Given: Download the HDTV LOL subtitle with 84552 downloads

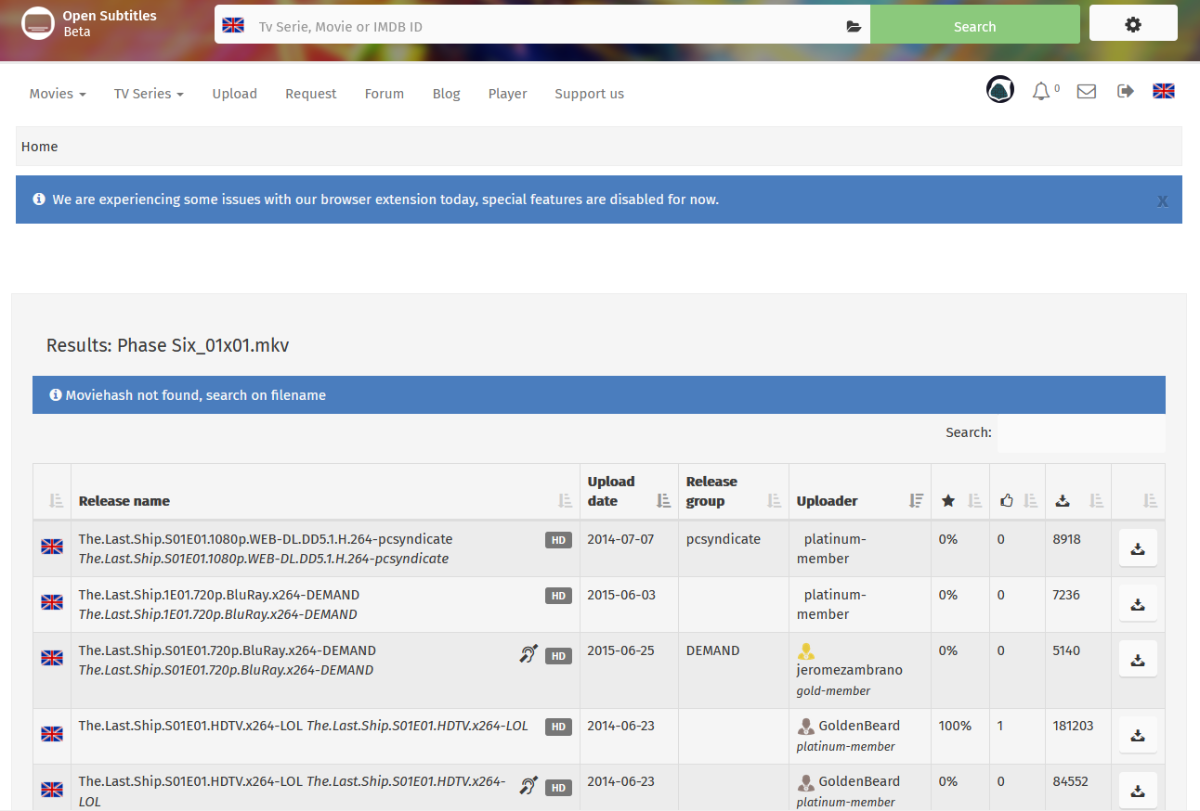Looking at the screenshot, I should (1137, 791).
